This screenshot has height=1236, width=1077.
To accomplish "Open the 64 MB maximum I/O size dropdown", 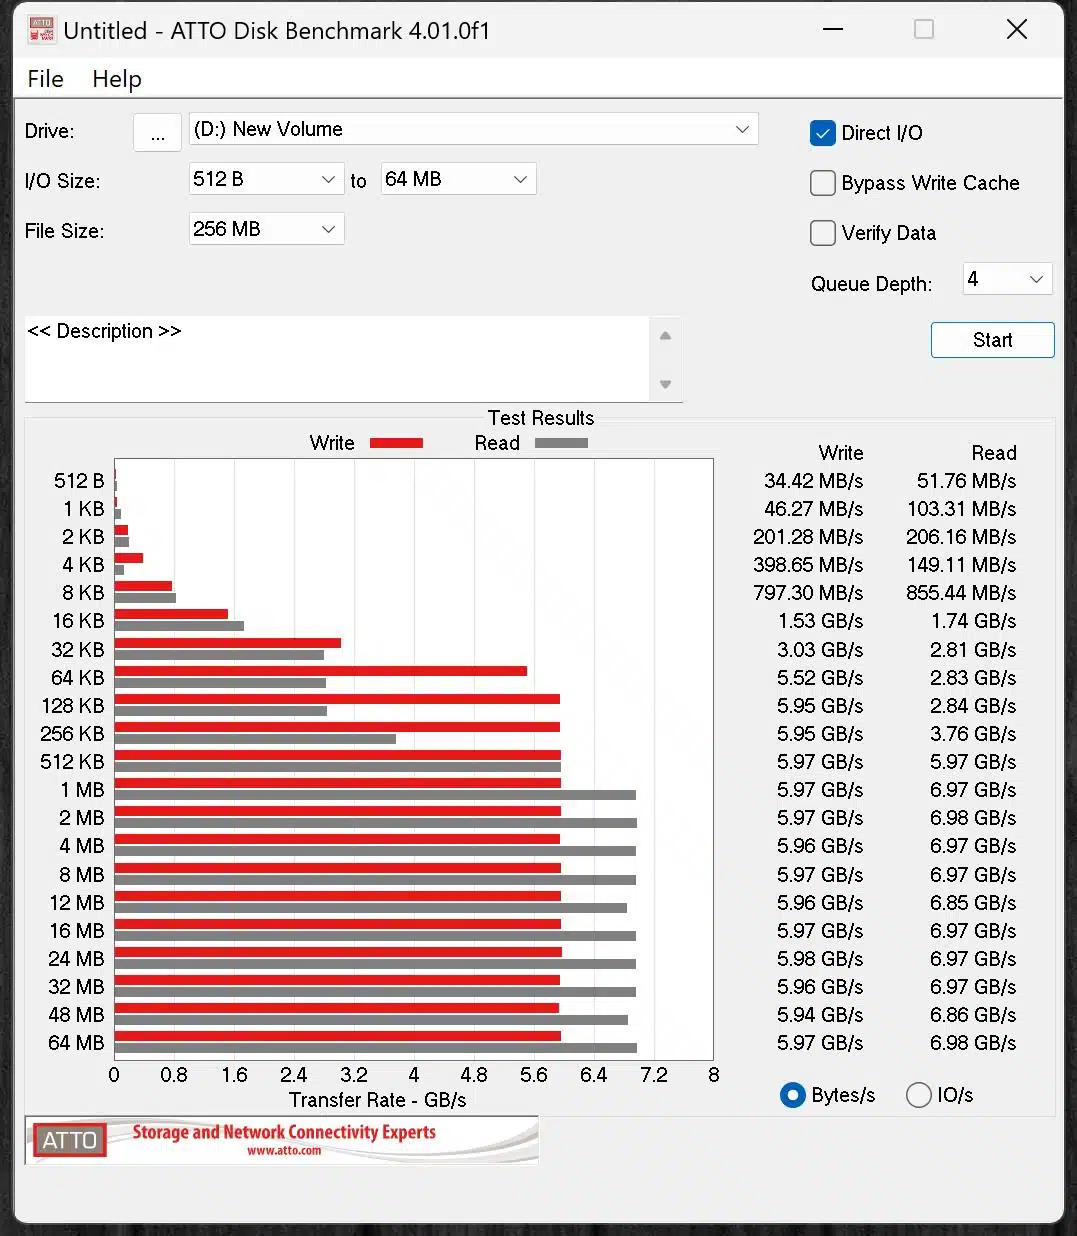I will click(x=458, y=179).
